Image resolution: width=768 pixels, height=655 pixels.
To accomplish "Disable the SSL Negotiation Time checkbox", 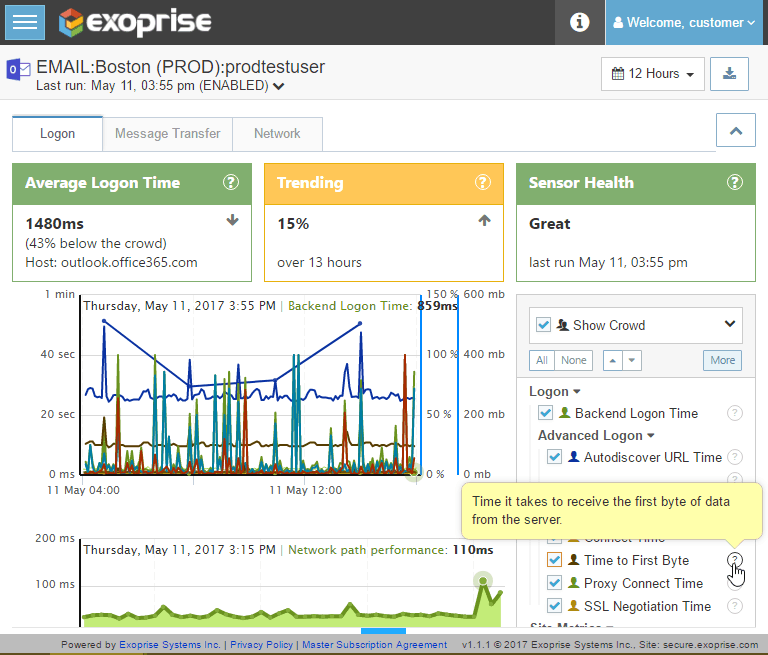I will pyautogui.click(x=555, y=606).
